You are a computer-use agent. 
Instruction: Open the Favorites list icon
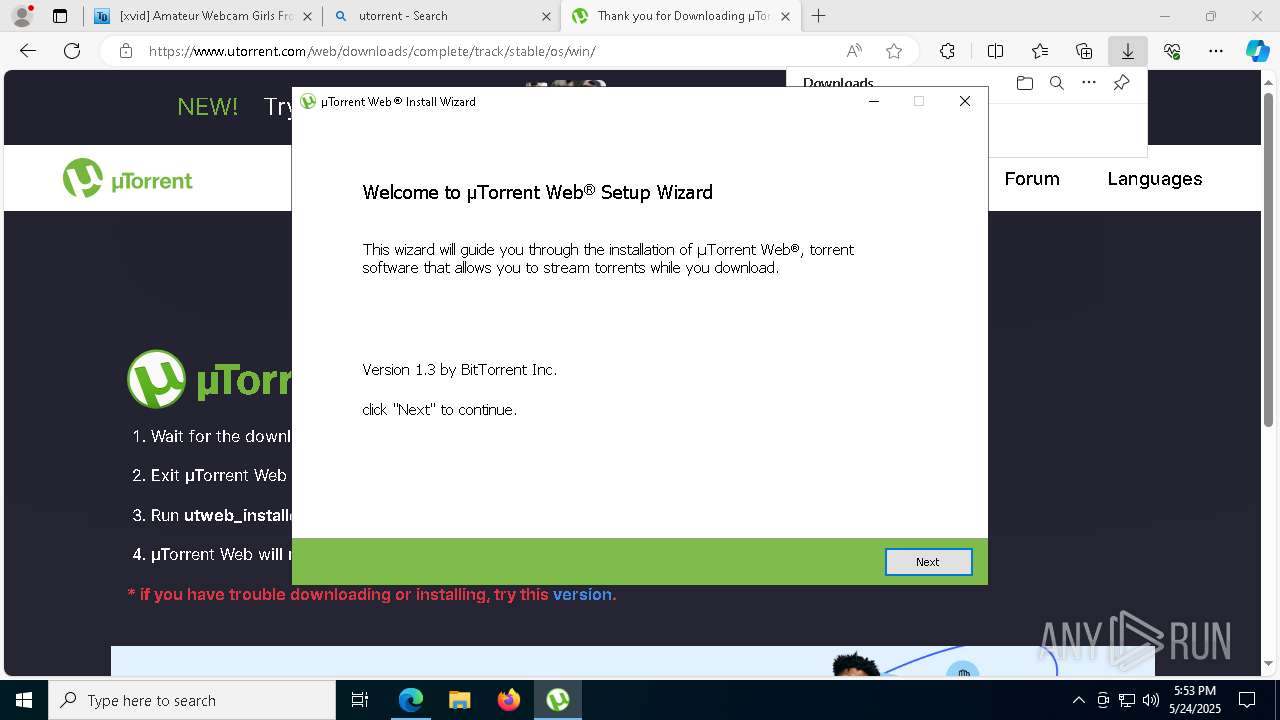click(x=1040, y=51)
